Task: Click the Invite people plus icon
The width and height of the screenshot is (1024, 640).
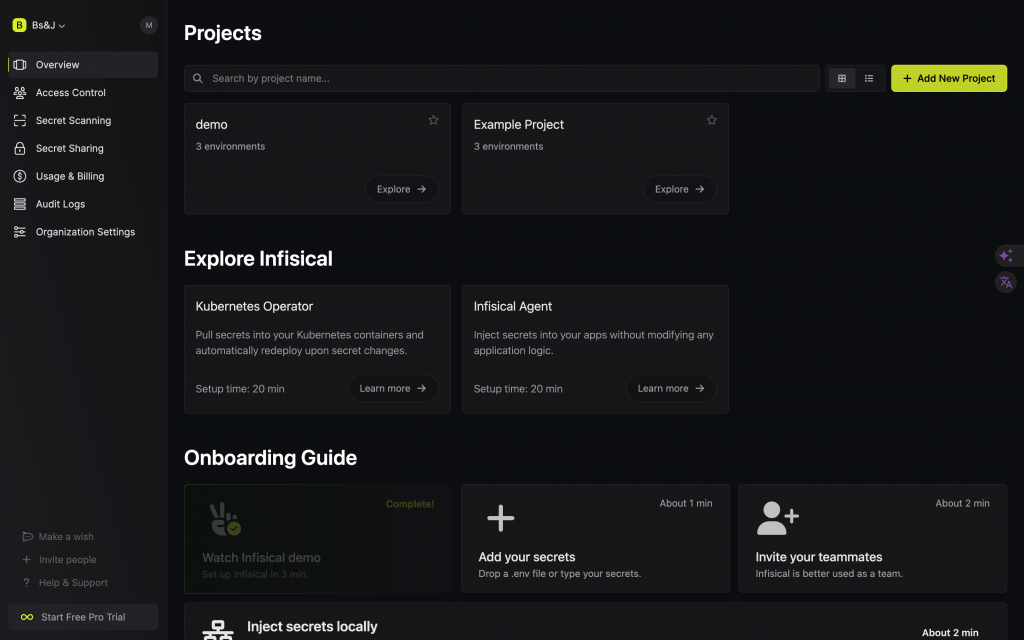Action: point(27,560)
